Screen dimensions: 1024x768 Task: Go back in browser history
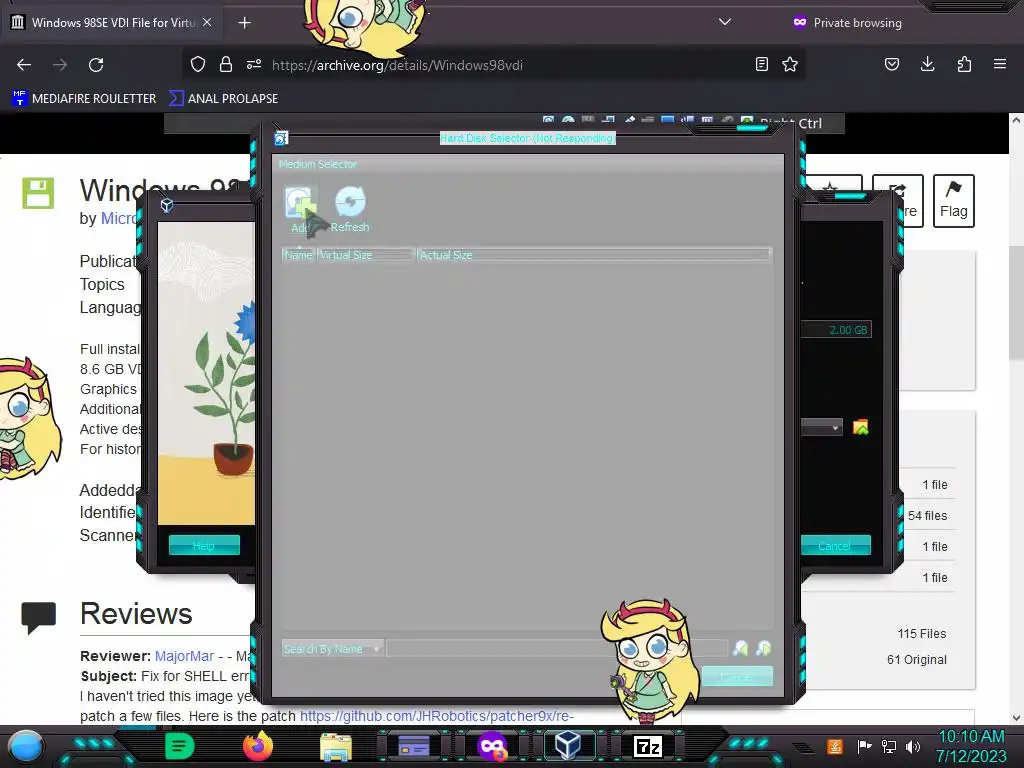pyautogui.click(x=24, y=65)
